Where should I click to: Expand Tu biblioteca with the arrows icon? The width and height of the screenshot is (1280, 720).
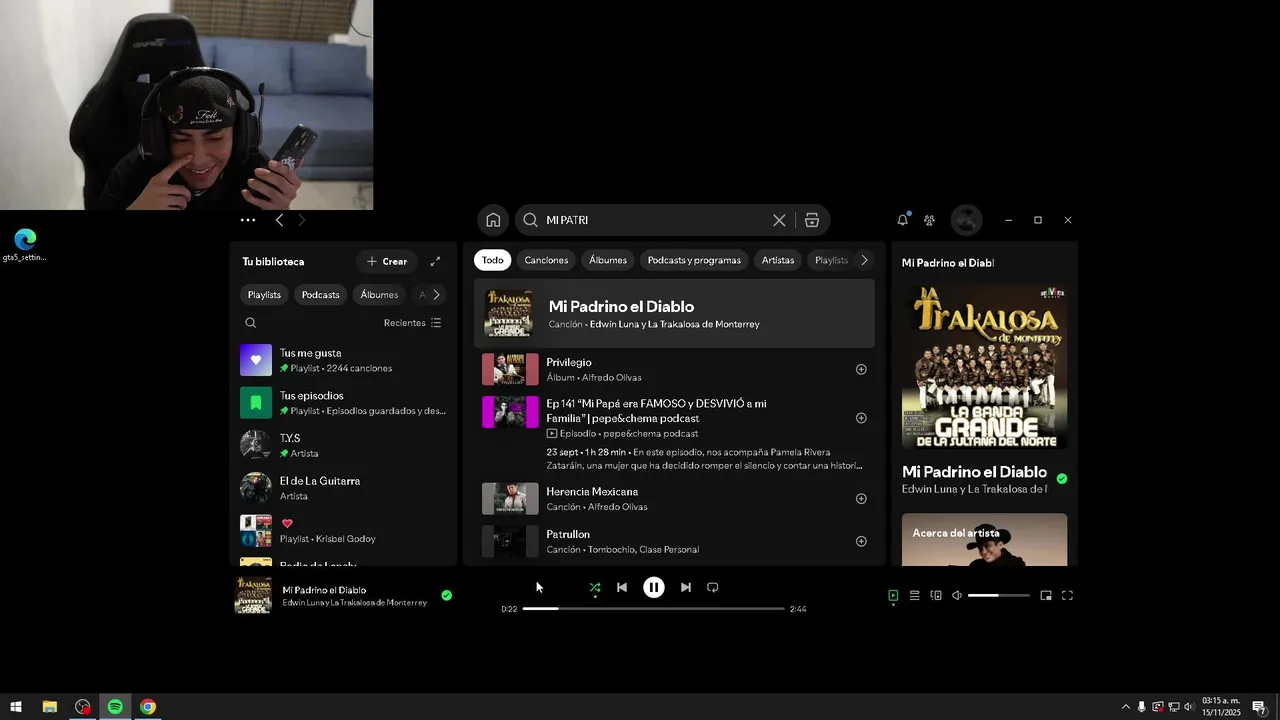coord(435,261)
